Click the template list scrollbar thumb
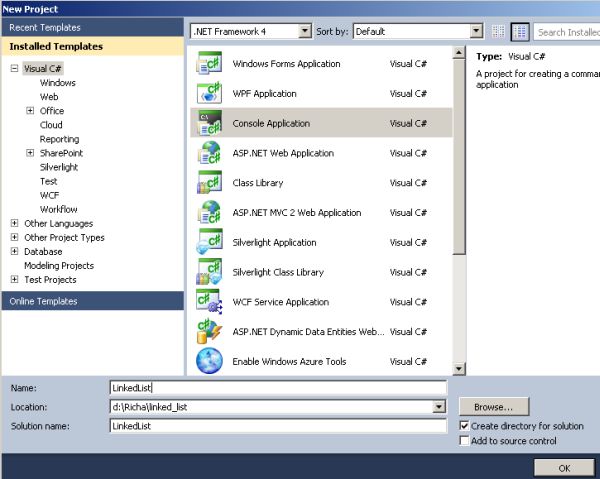 [x=459, y=157]
